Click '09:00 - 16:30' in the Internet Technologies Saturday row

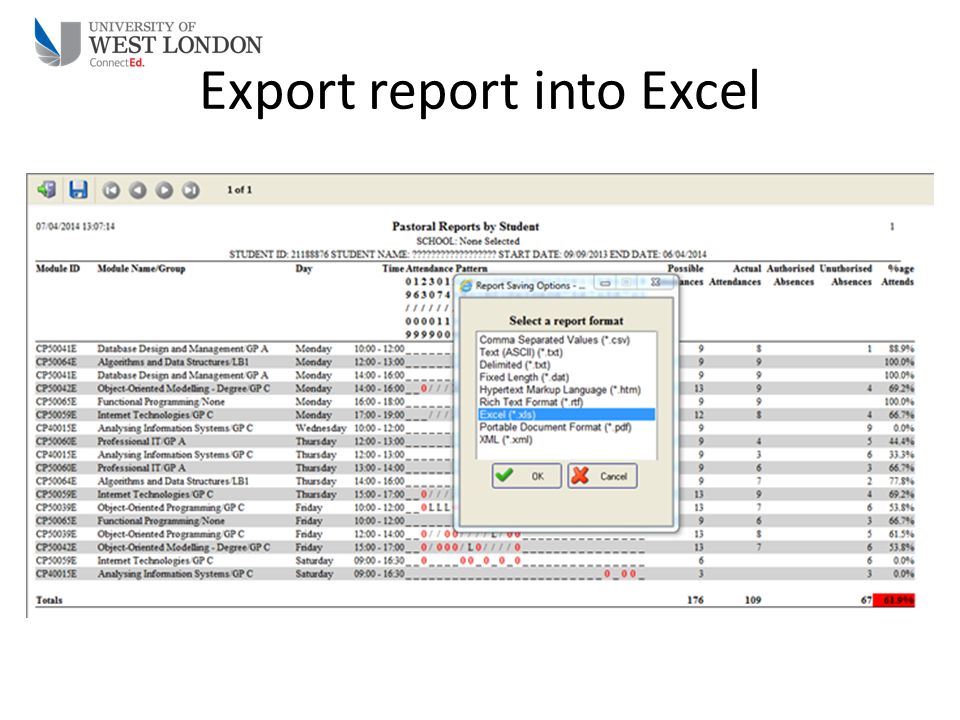point(379,561)
